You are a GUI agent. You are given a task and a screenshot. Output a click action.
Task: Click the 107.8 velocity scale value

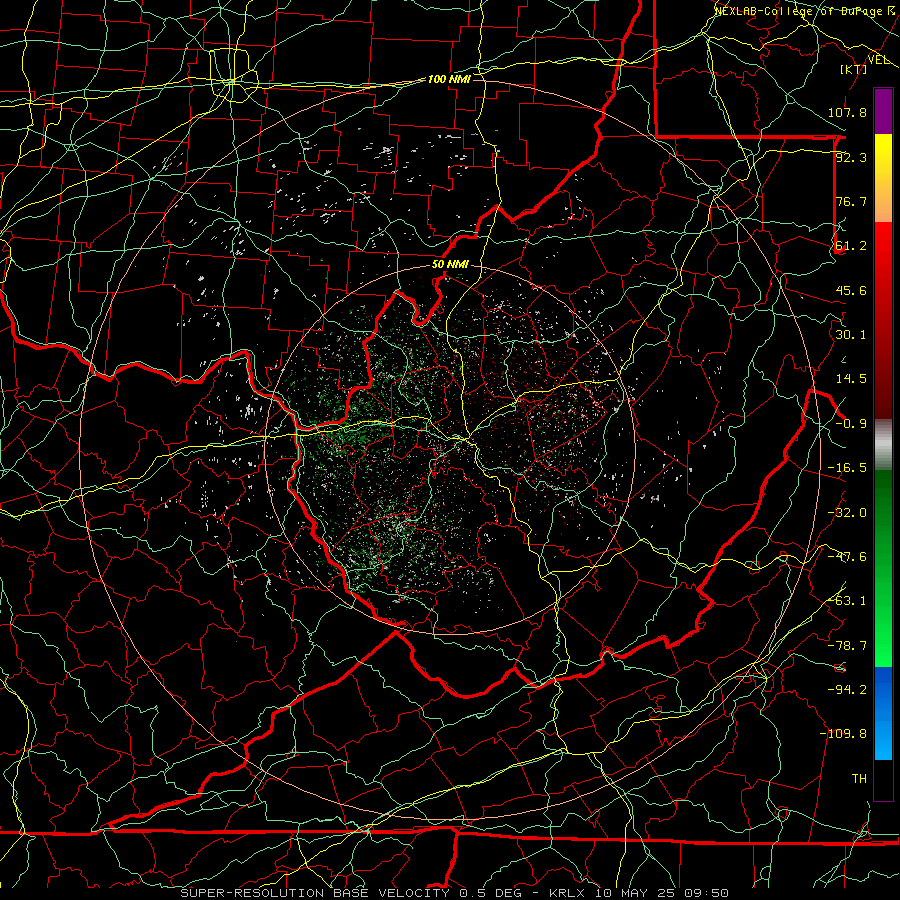pos(847,112)
